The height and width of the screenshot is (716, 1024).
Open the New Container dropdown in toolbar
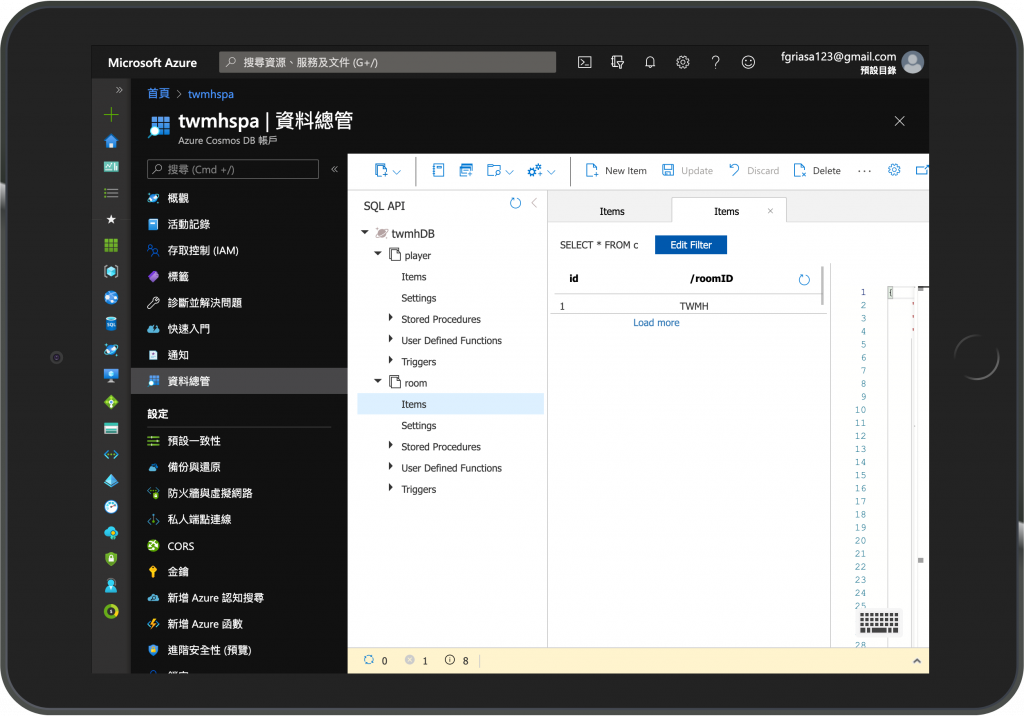pyautogui.click(x=388, y=171)
